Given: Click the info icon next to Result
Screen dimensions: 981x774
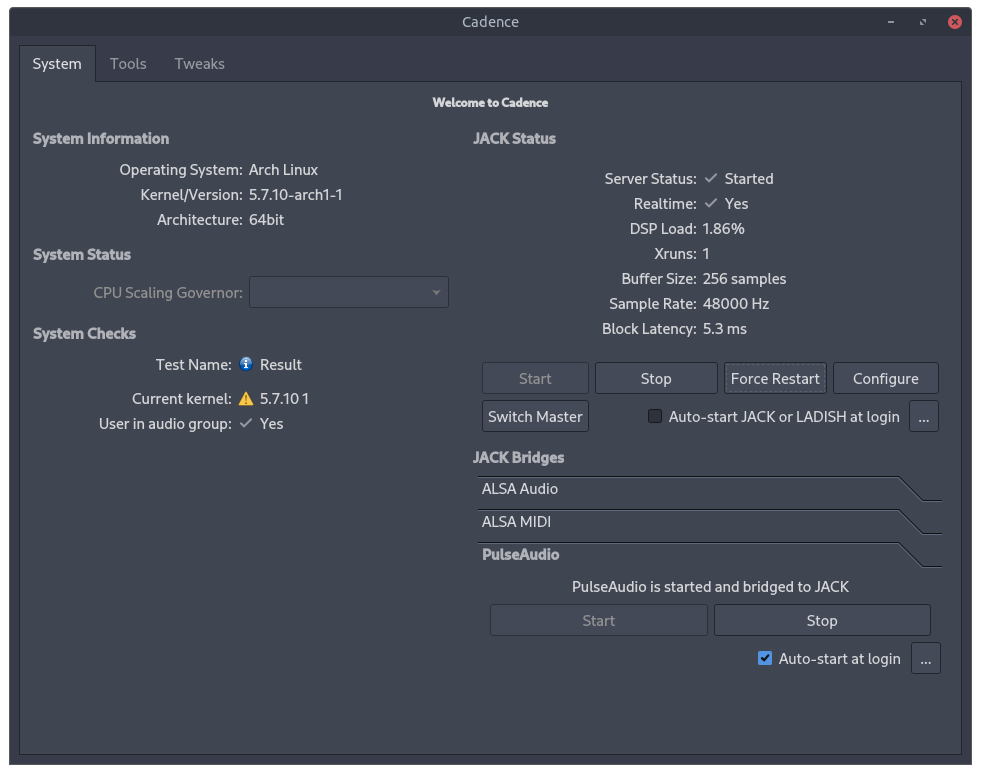Looking at the screenshot, I should (x=246, y=364).
